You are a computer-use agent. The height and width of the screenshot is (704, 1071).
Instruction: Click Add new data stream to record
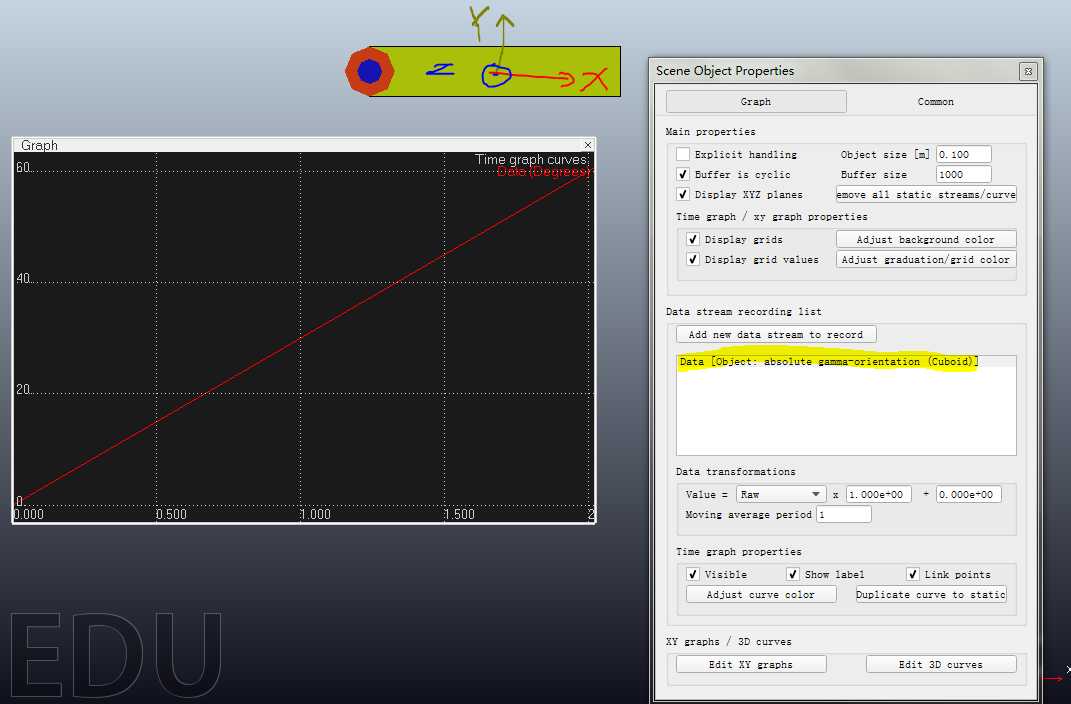pyautogui.click(x=776, y=335)
